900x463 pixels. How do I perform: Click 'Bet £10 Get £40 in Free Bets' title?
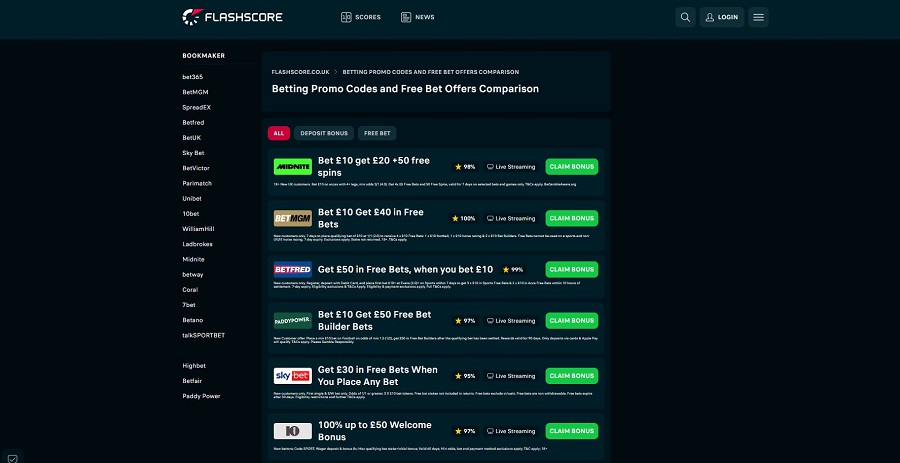click(371, 218)
